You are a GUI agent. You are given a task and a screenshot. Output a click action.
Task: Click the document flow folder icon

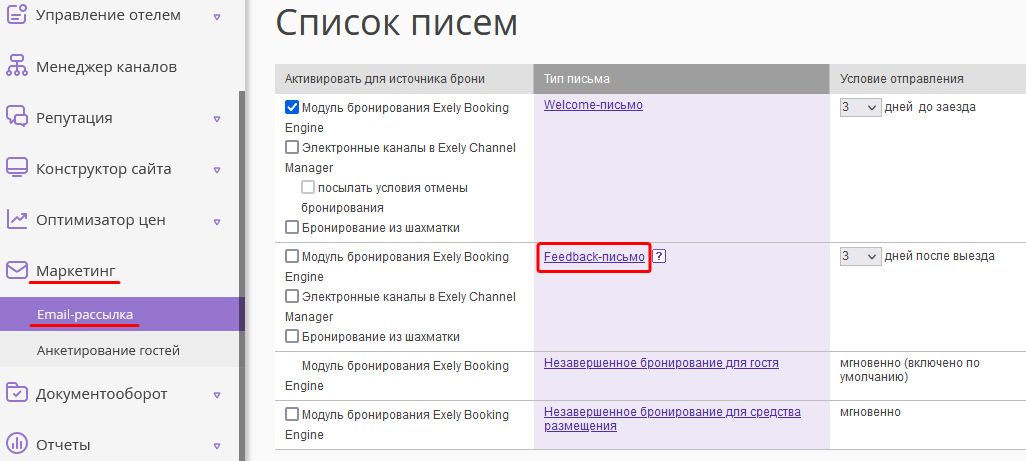17,394
